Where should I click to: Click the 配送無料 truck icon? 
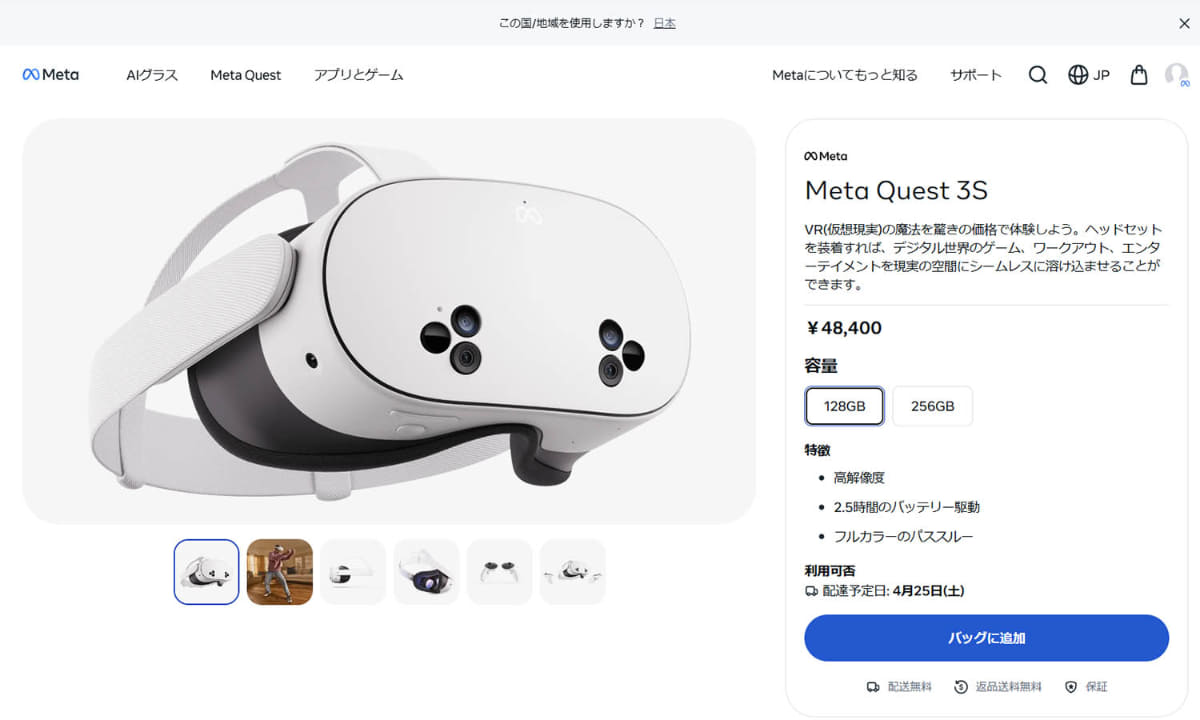coord(873,687)
